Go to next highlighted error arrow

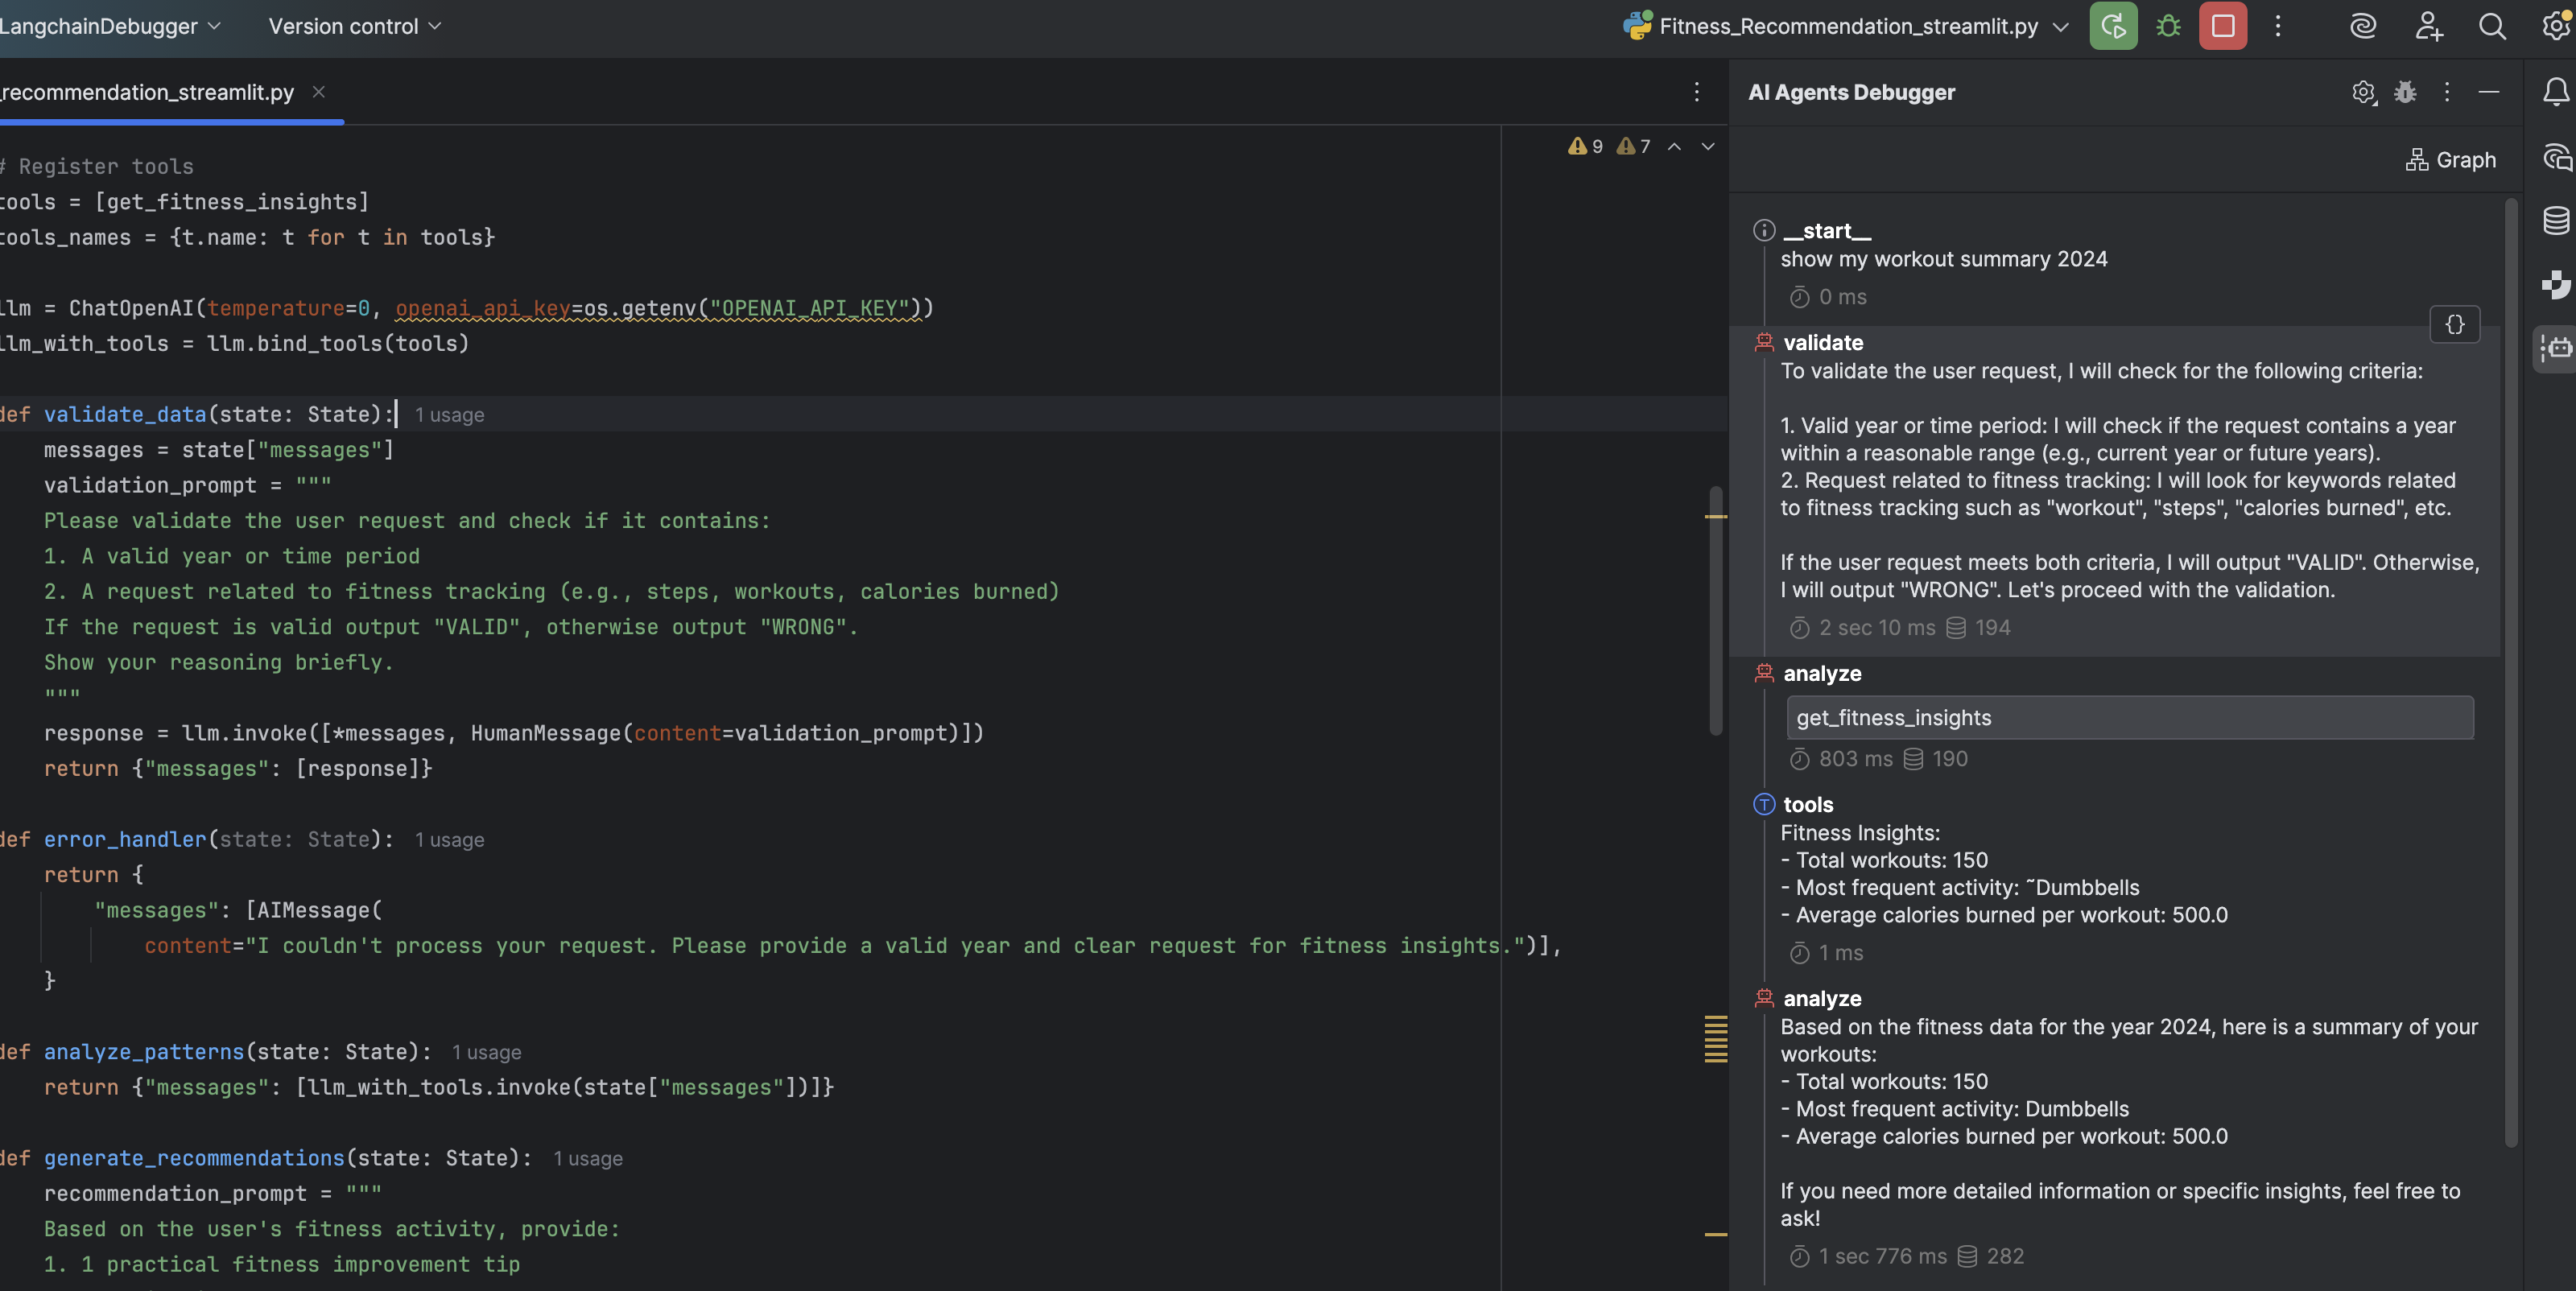tap(1707, 147)
